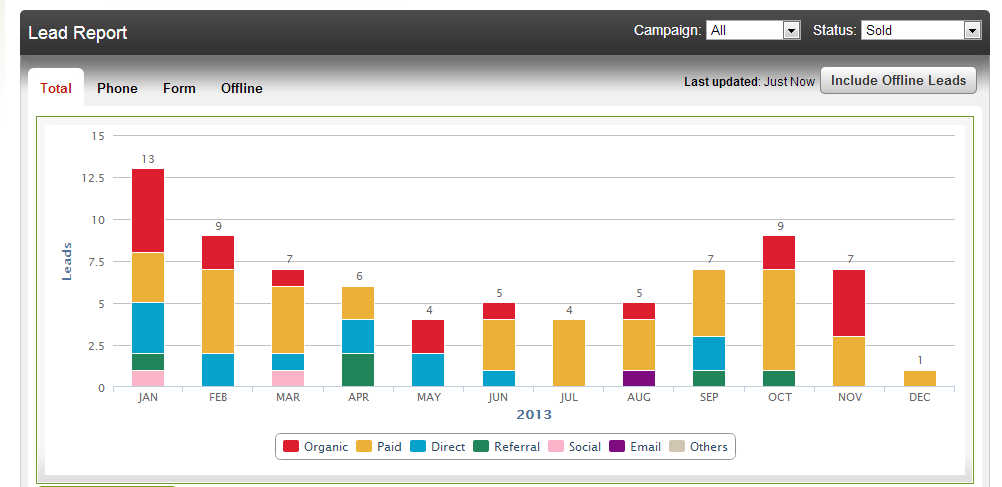Toggle the Email legend swatch
Viewport: 1002px width, 487px height.
tap(617, 447)
